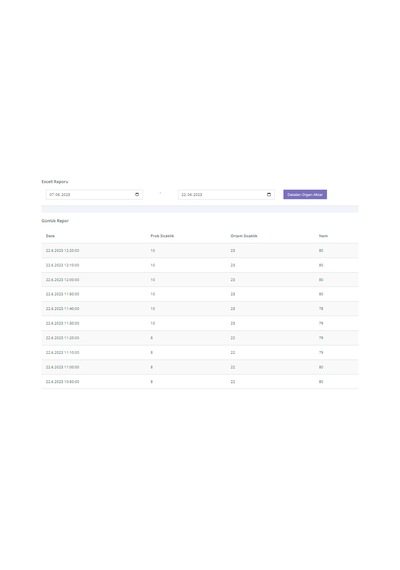
Task: Click the Nem column header
Action: point(323,236)
